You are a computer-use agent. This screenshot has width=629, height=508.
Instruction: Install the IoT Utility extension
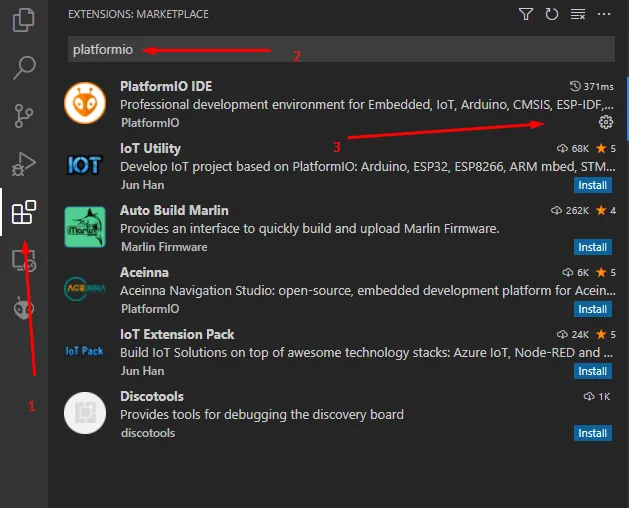[592, 185]
